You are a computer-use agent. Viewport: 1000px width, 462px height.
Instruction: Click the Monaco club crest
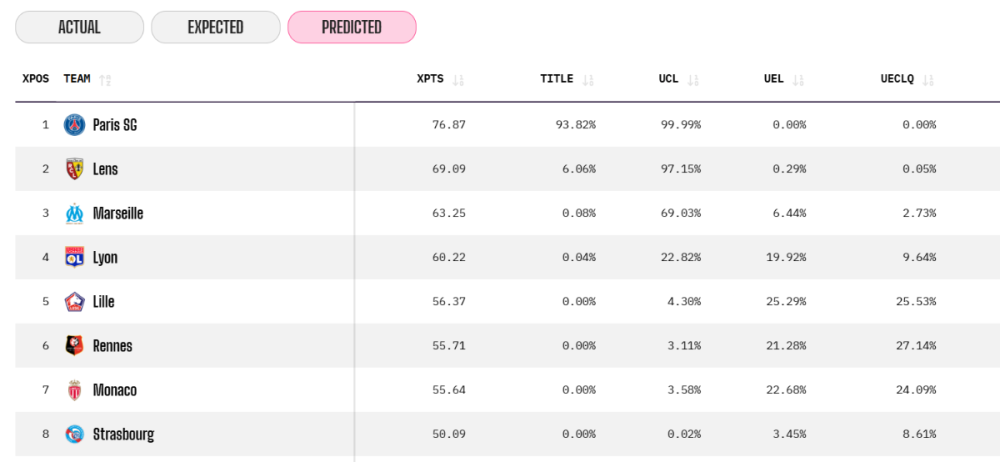pyautogui.click(x=75, y=390)
